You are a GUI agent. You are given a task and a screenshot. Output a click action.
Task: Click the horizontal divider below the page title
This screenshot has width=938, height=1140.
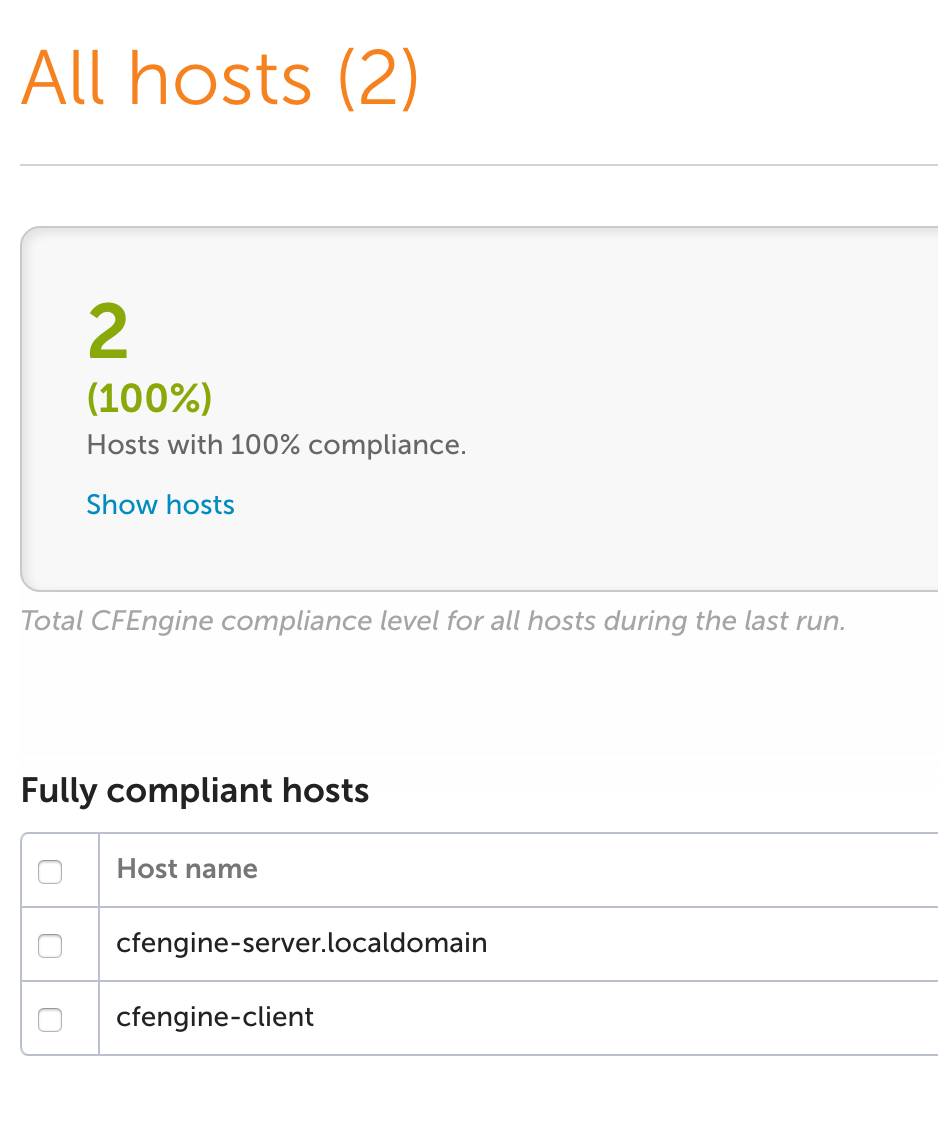click(x=478, y=165)
